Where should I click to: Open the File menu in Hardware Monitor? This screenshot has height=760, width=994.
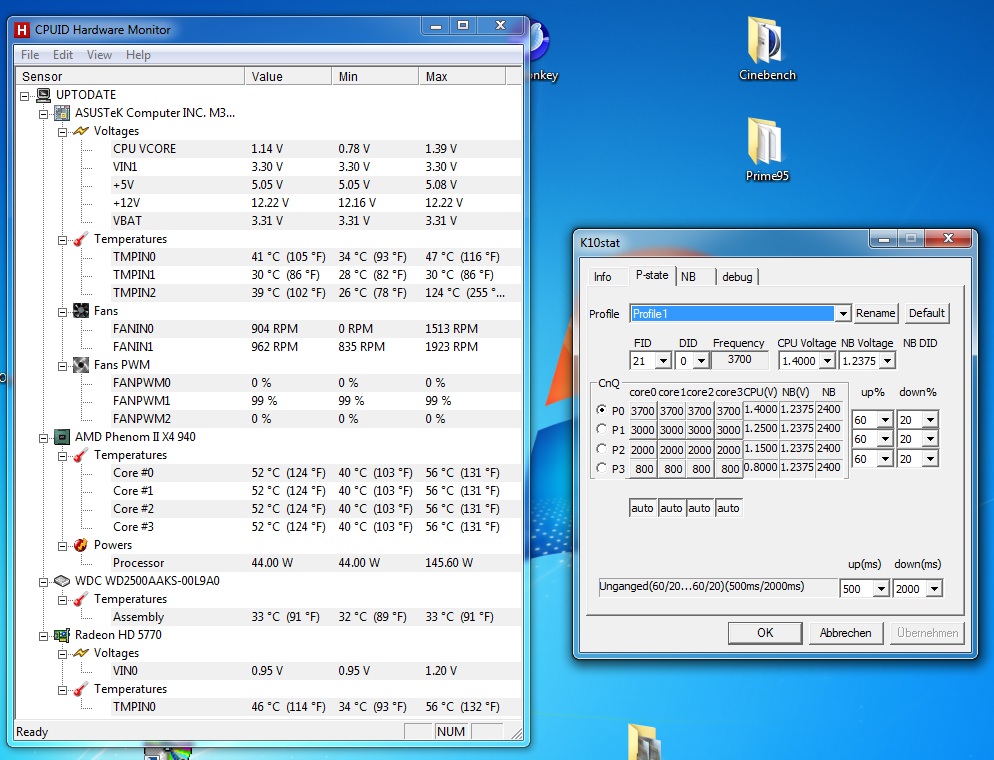(30, 55)
